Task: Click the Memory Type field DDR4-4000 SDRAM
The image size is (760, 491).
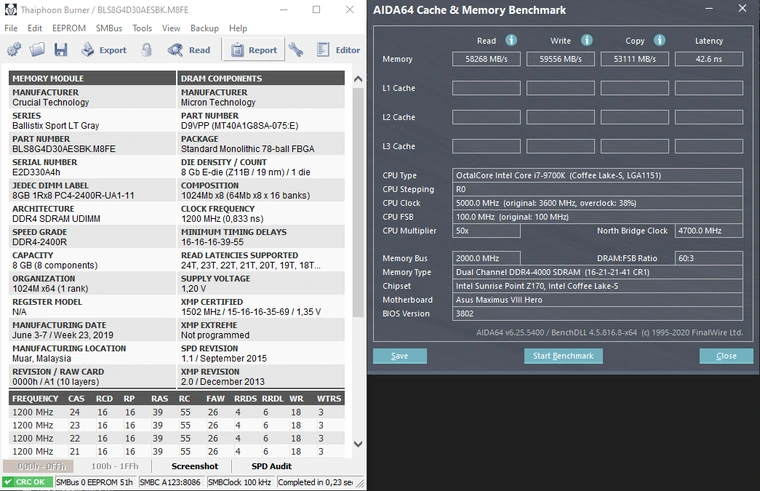Action: (597, 272)
